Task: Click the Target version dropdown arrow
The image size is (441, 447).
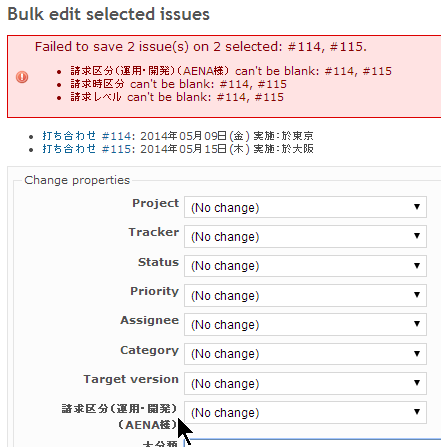Action: click(417, 383)
